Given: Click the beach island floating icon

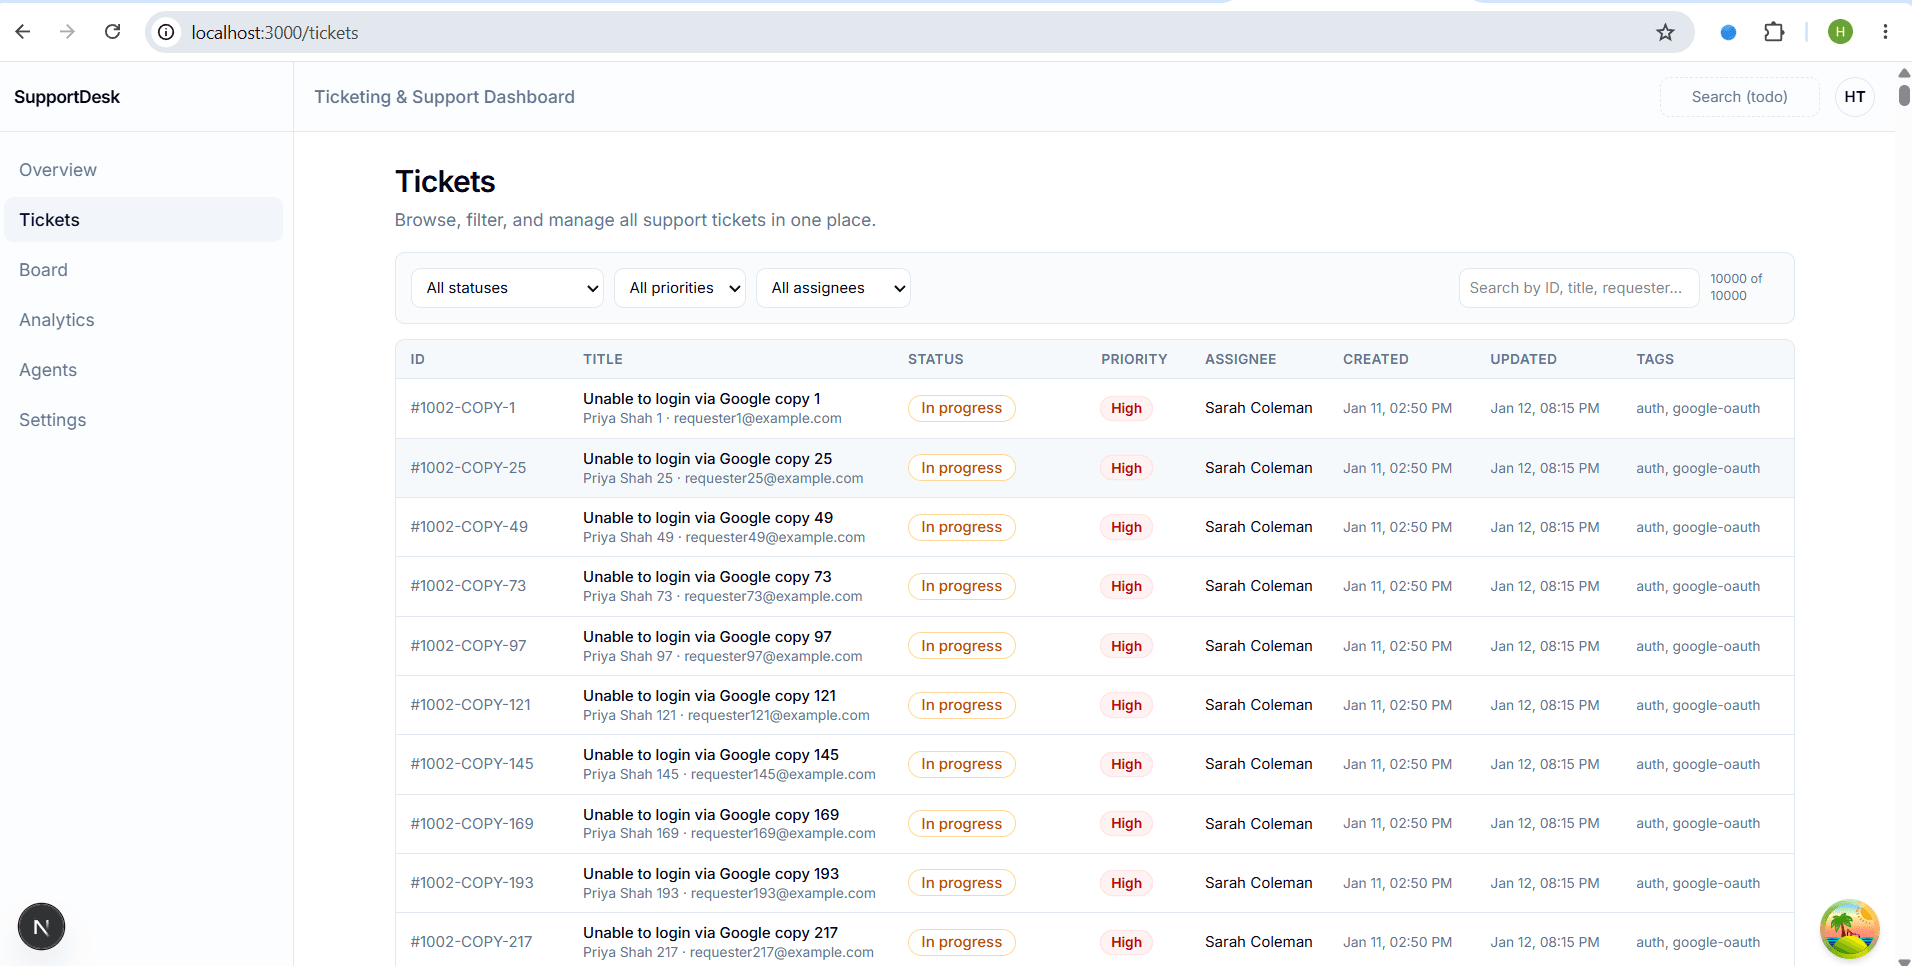Looking at the screenshot, I should point(1849,929).
